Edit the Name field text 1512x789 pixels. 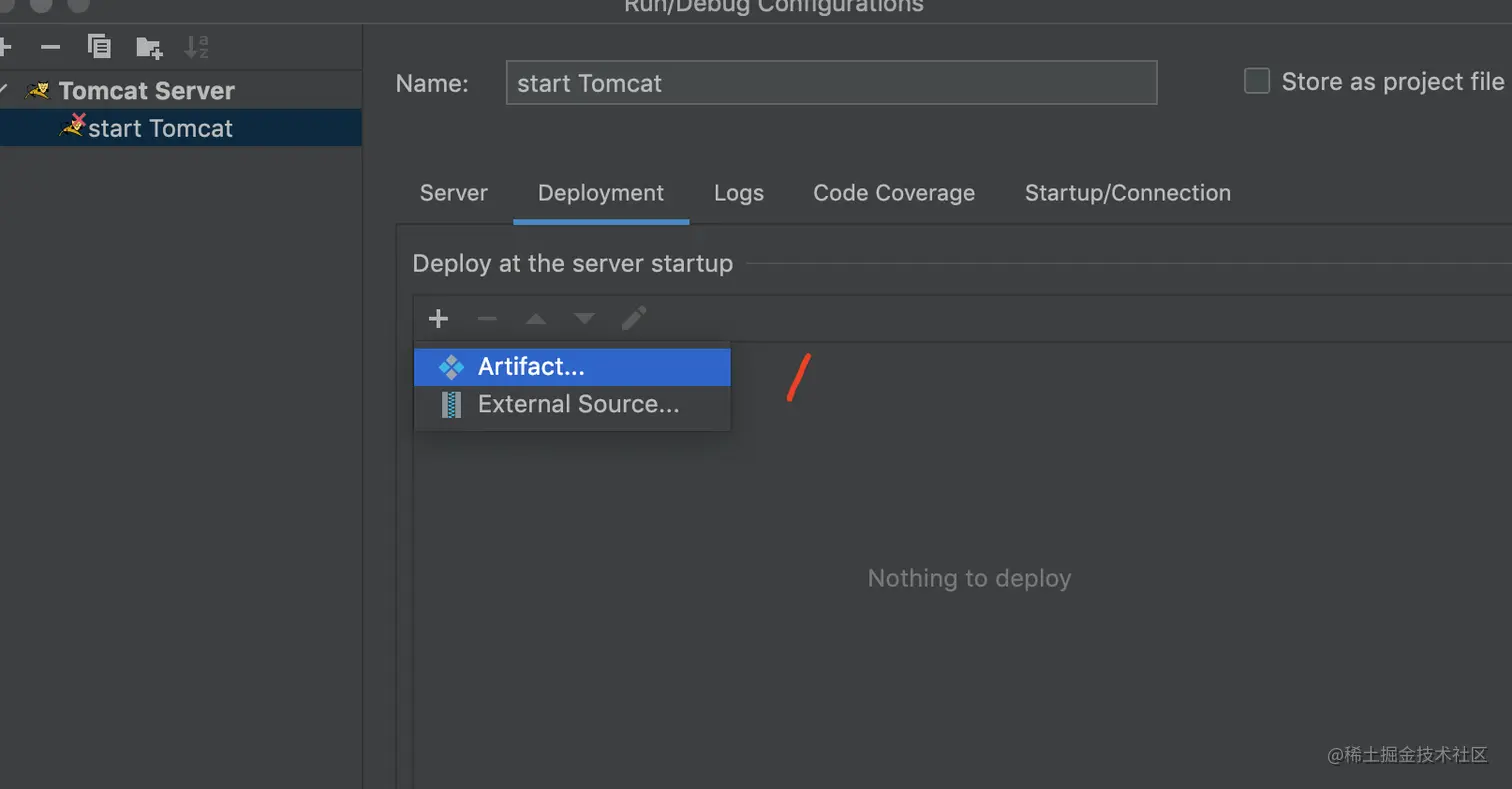click(x=831, y=83)
